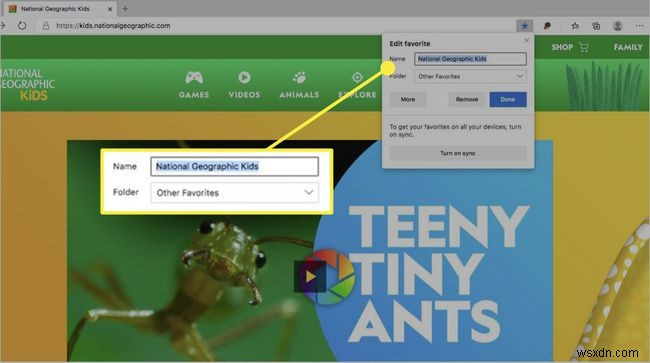Open the user profile avatar icon

click(618, 26)
